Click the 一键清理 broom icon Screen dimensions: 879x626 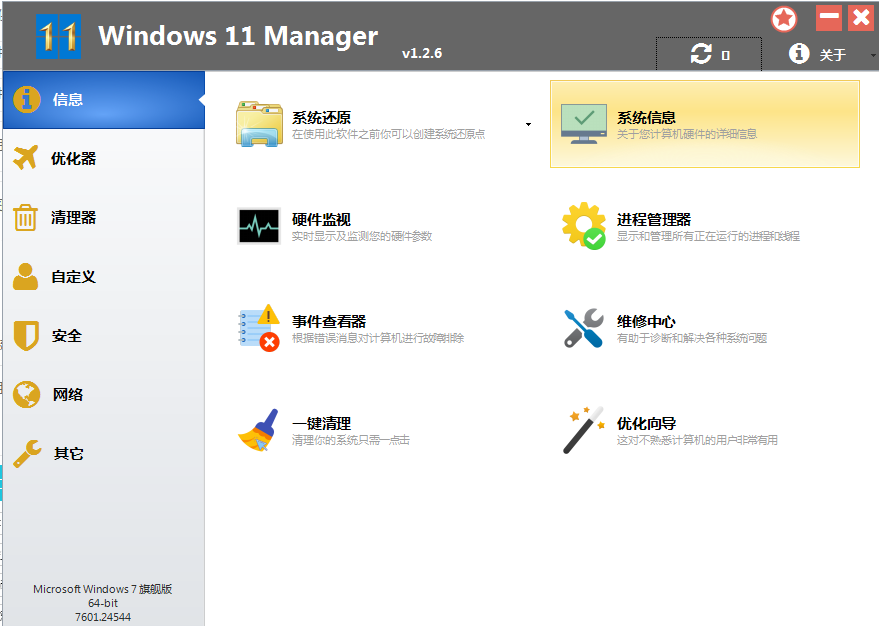click(259, 430)
